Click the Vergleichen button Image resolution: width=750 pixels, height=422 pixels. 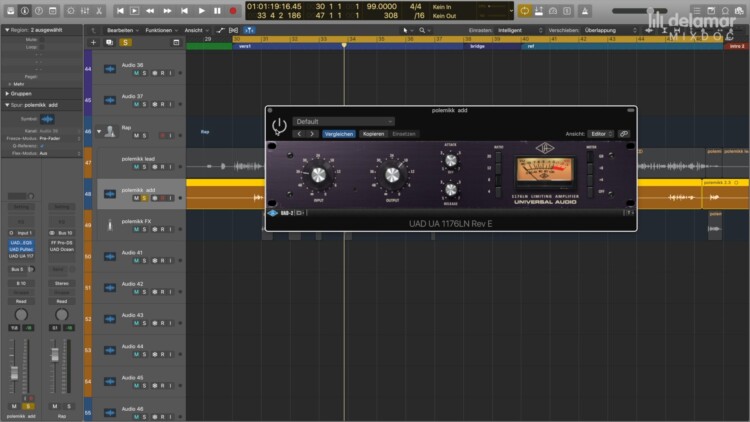[x=339, y=134]
